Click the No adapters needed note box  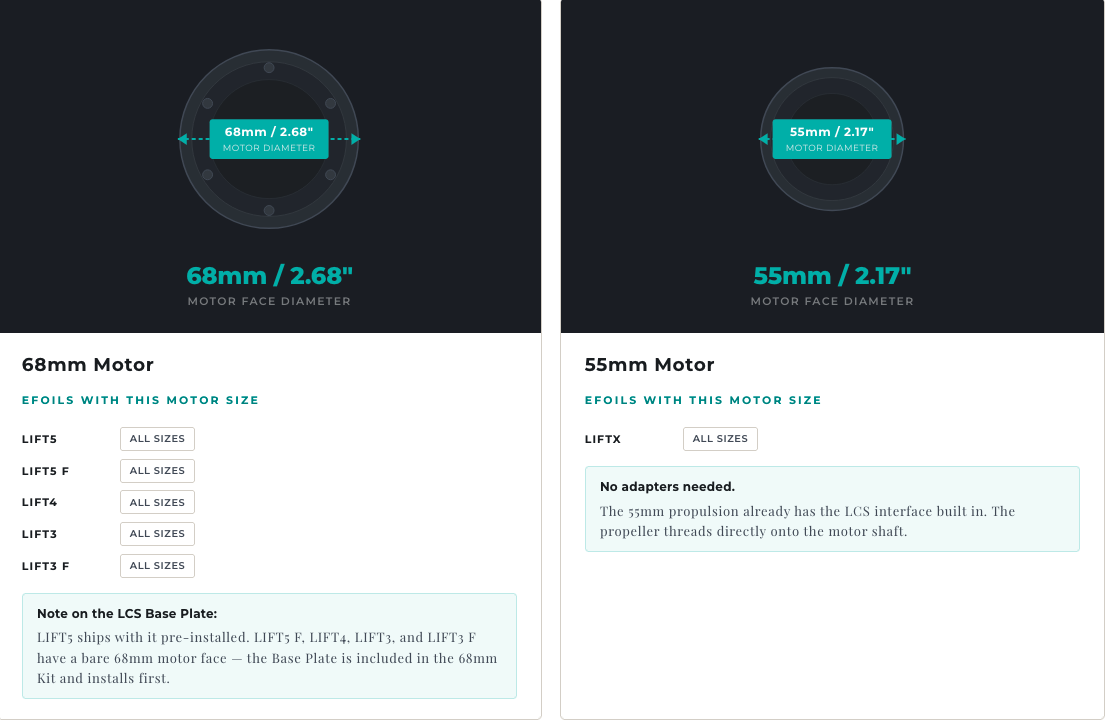click(x=832, y=509)
